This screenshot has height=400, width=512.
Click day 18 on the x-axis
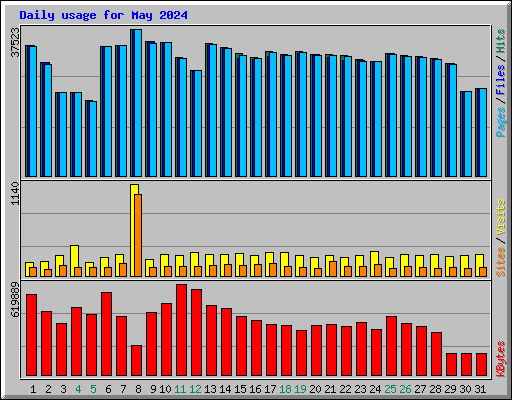point(285,389)
